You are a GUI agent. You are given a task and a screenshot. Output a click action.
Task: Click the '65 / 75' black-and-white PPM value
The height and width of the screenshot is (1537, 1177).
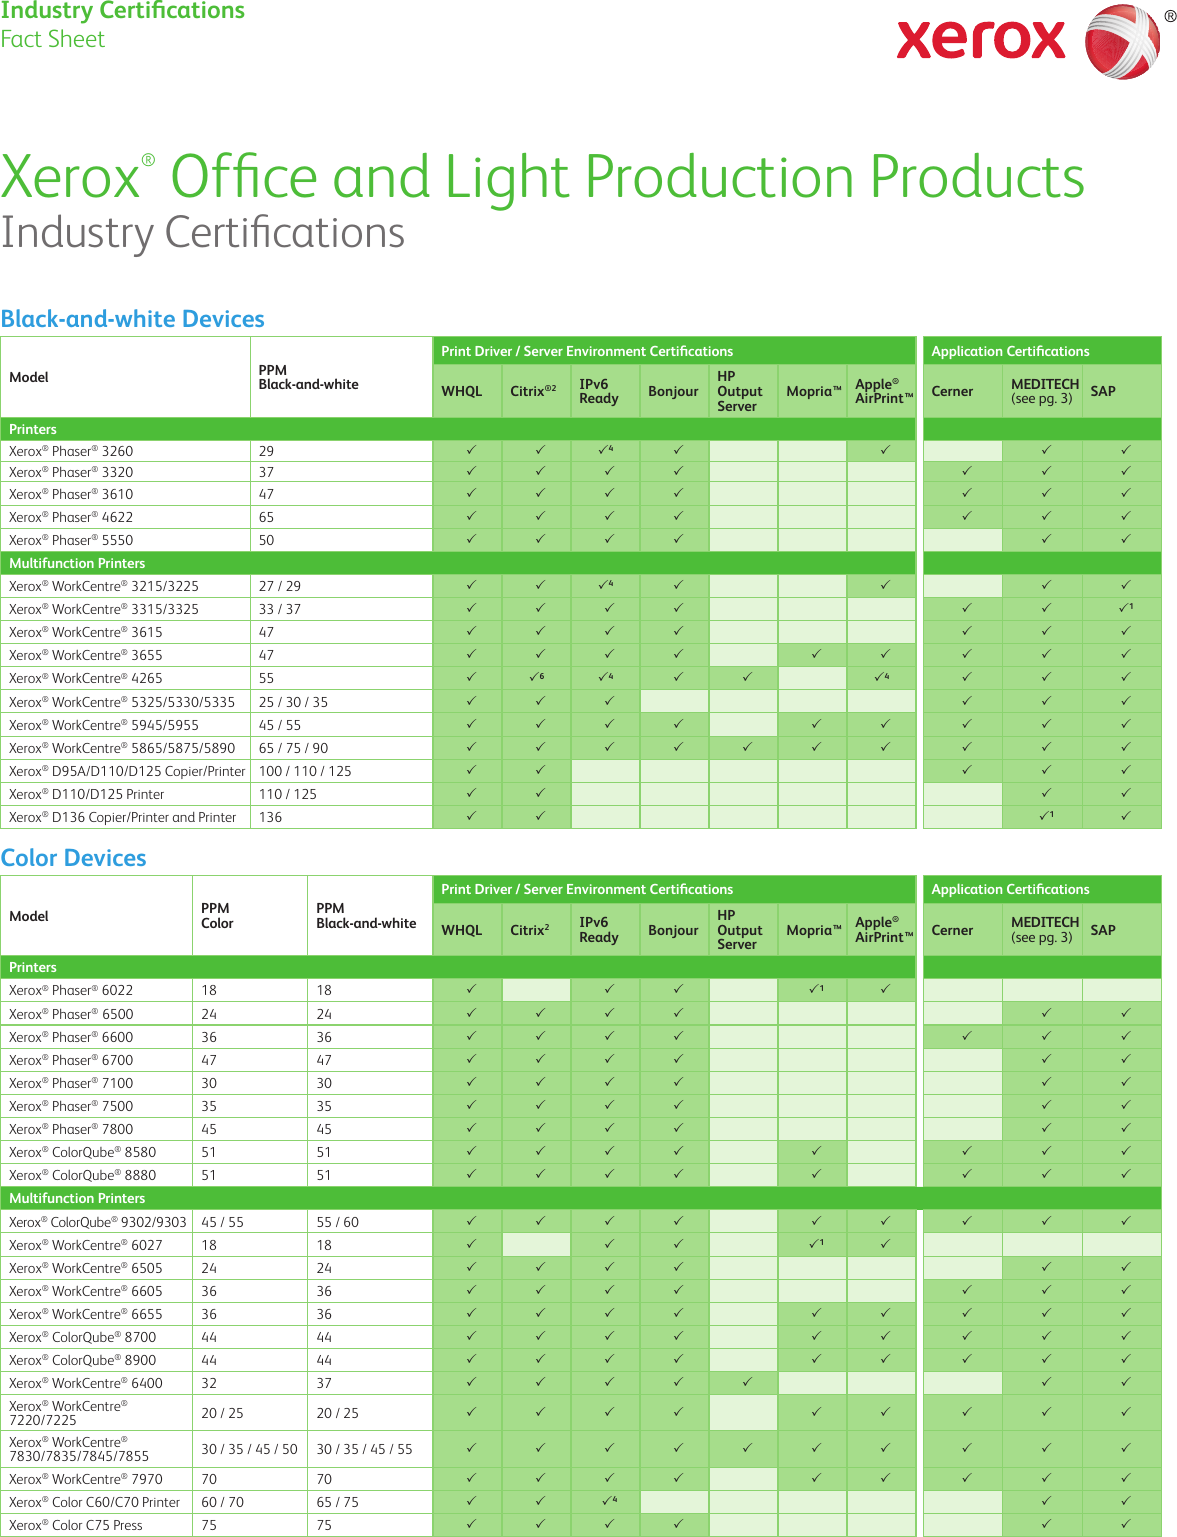338,1502
